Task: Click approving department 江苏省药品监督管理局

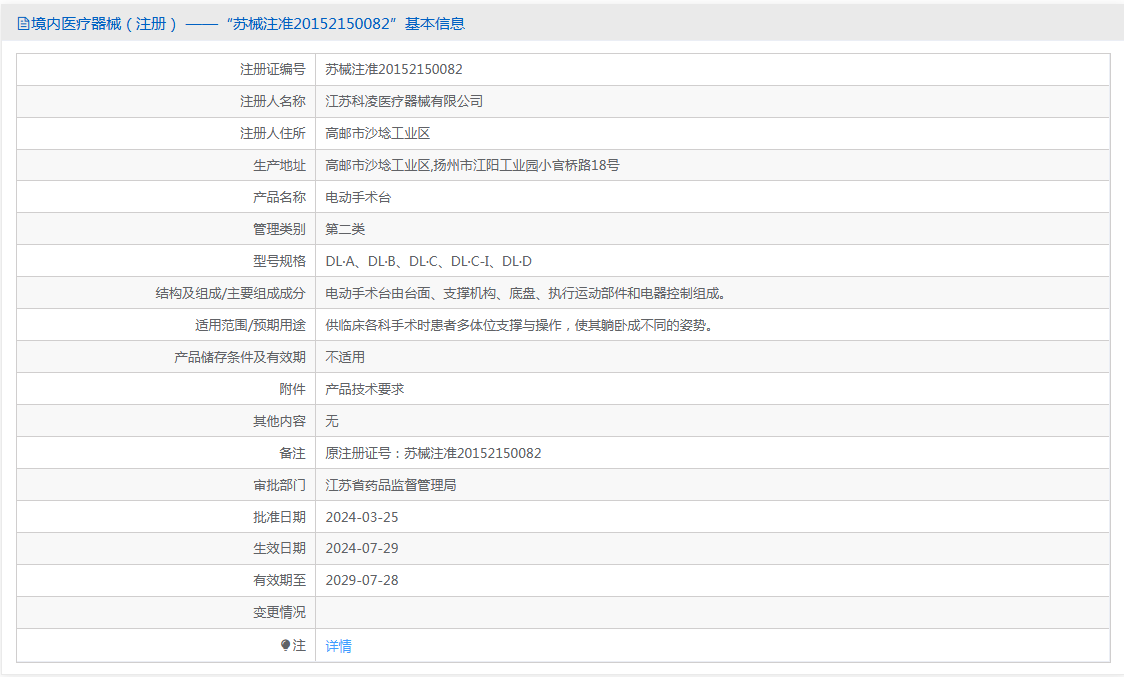Action: pos(391,486)
